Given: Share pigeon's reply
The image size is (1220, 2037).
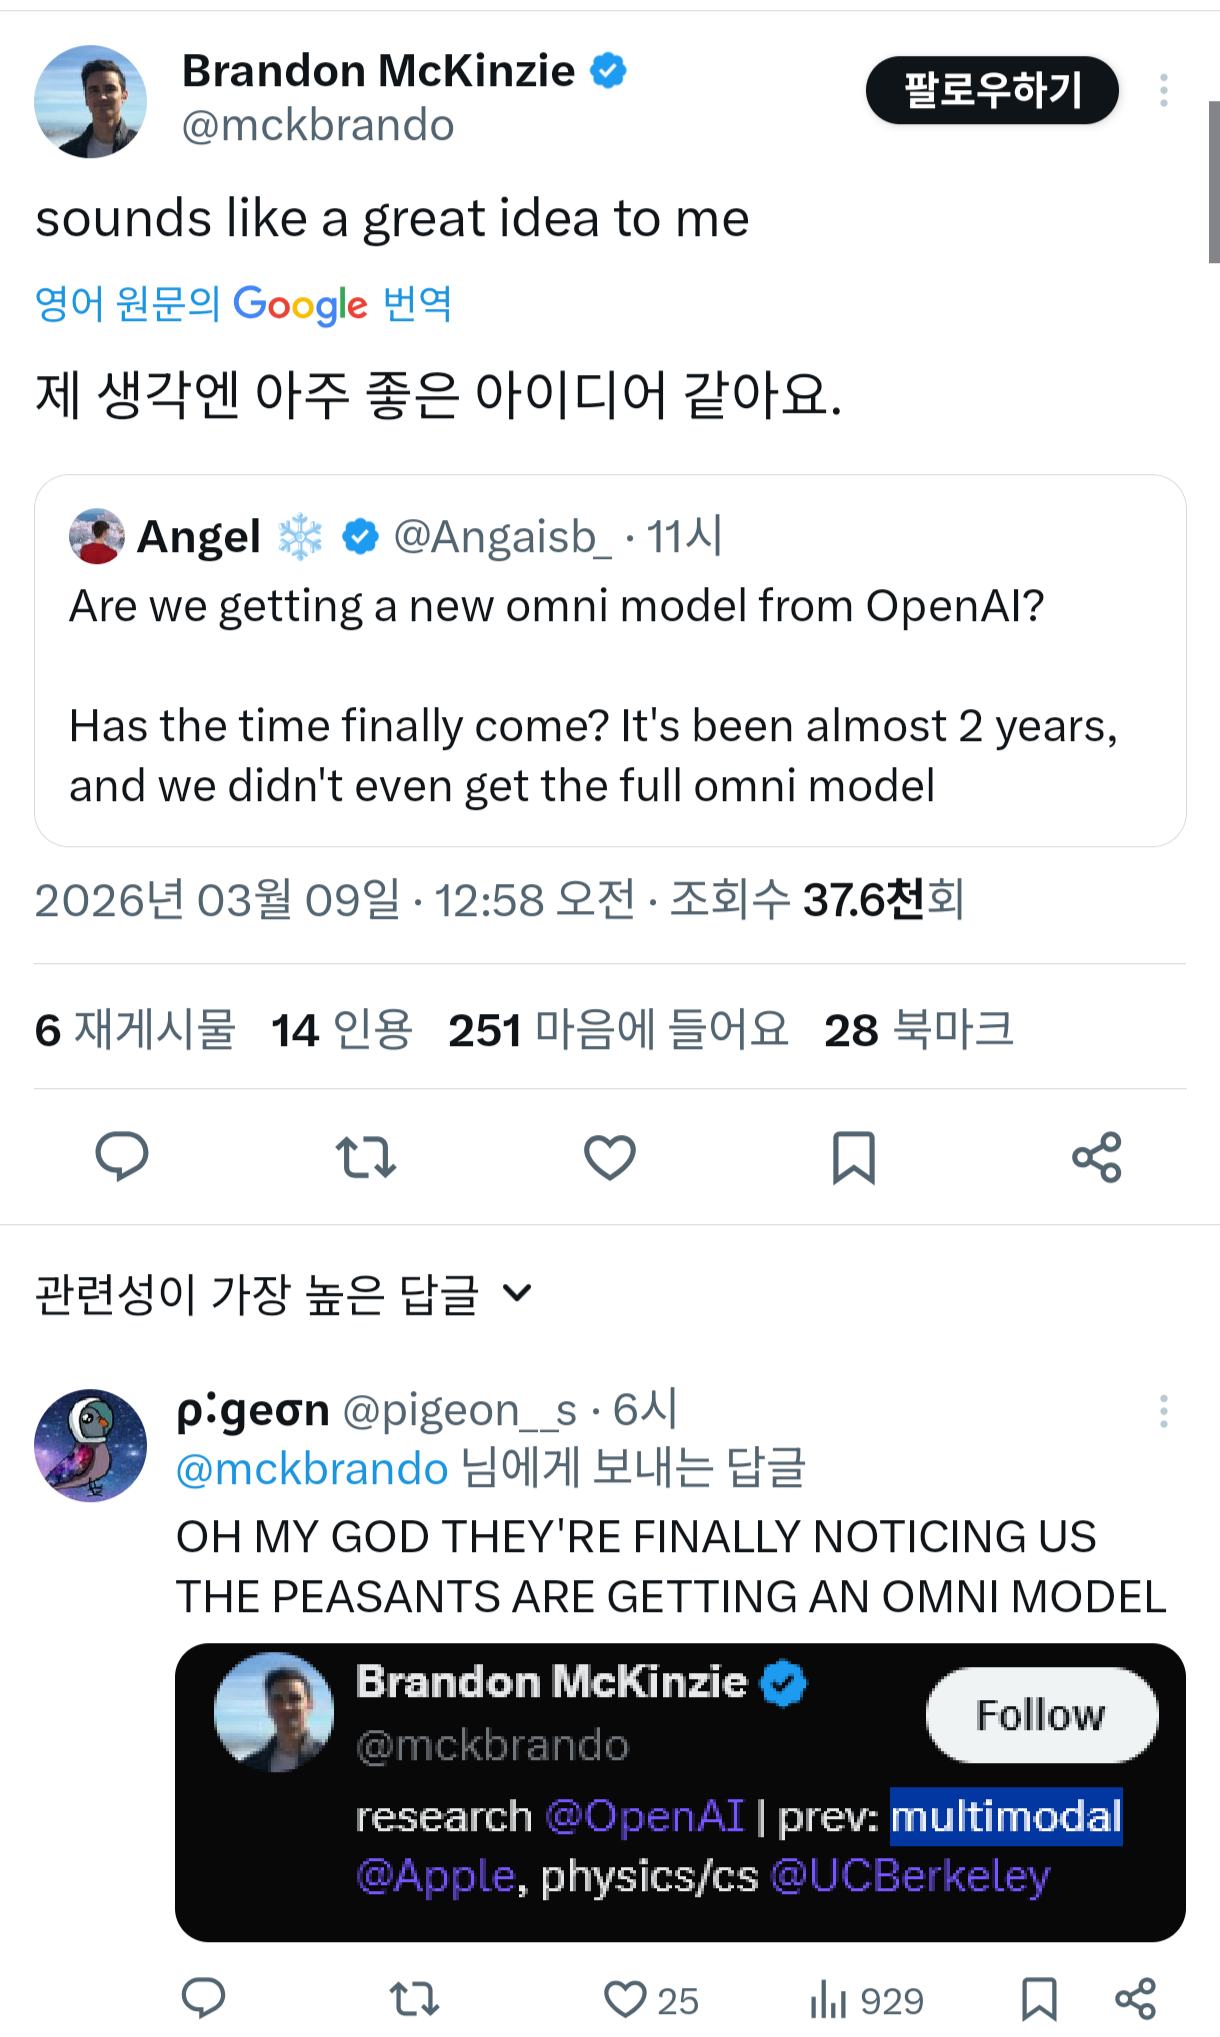Looking at the screenshot, I should [1136, 1999].
